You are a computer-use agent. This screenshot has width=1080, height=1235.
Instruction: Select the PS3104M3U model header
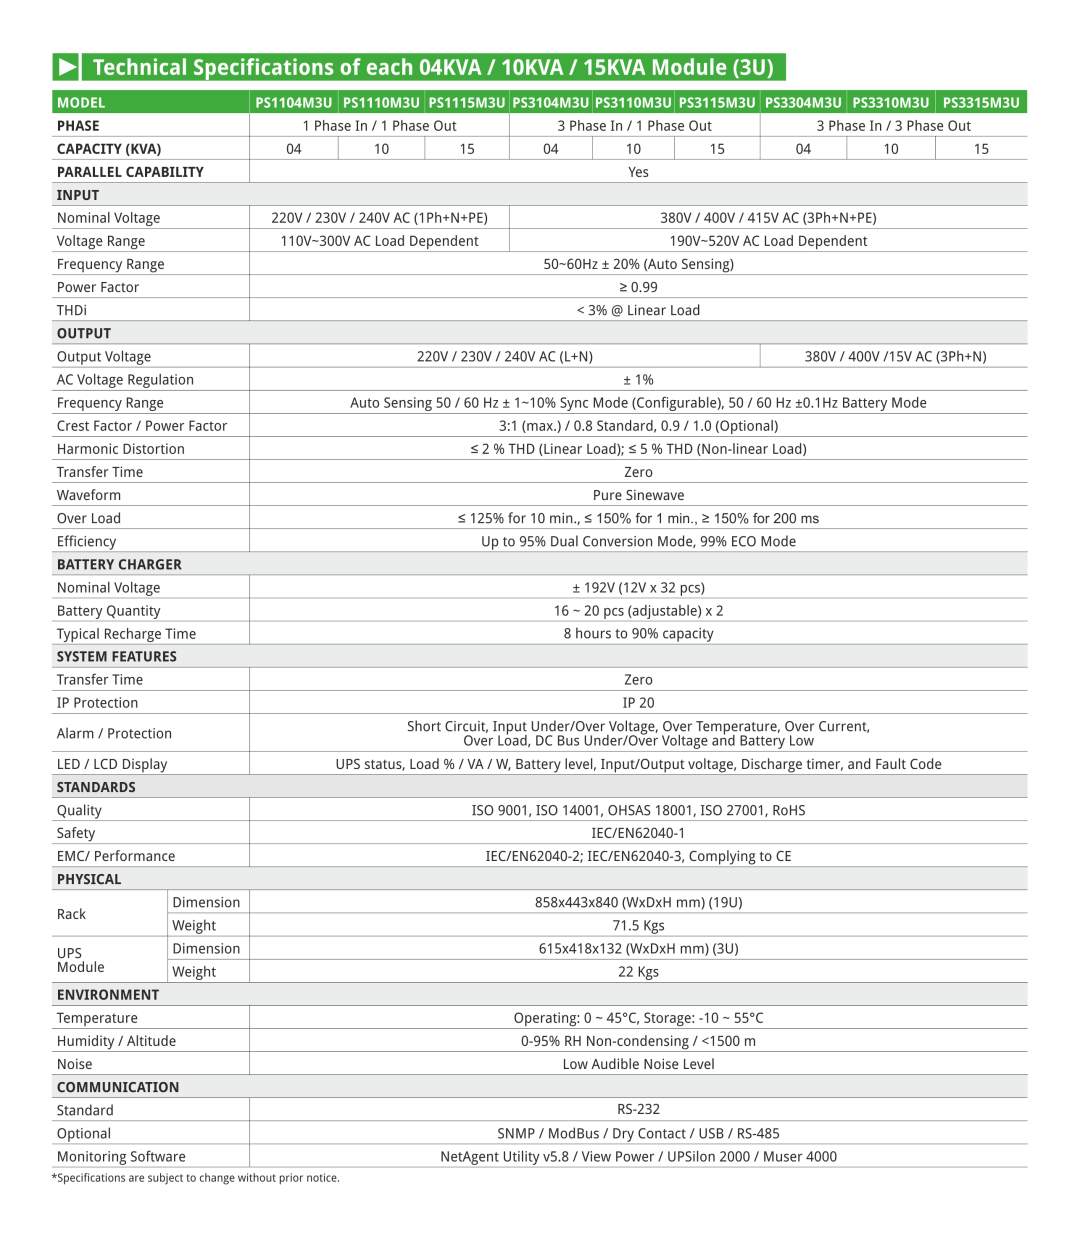point(551,103)
